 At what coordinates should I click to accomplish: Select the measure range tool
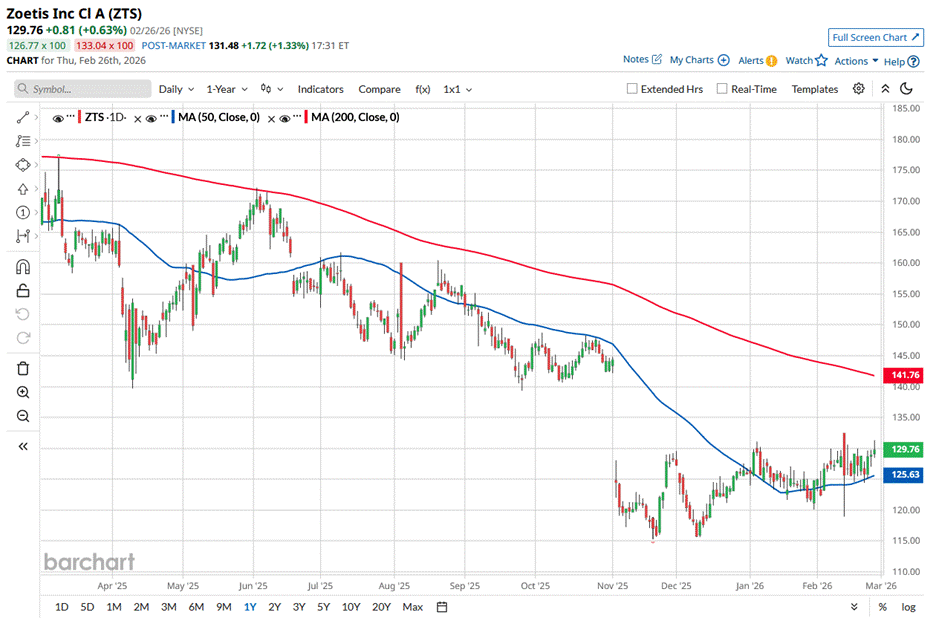click(x=23, y=236)
